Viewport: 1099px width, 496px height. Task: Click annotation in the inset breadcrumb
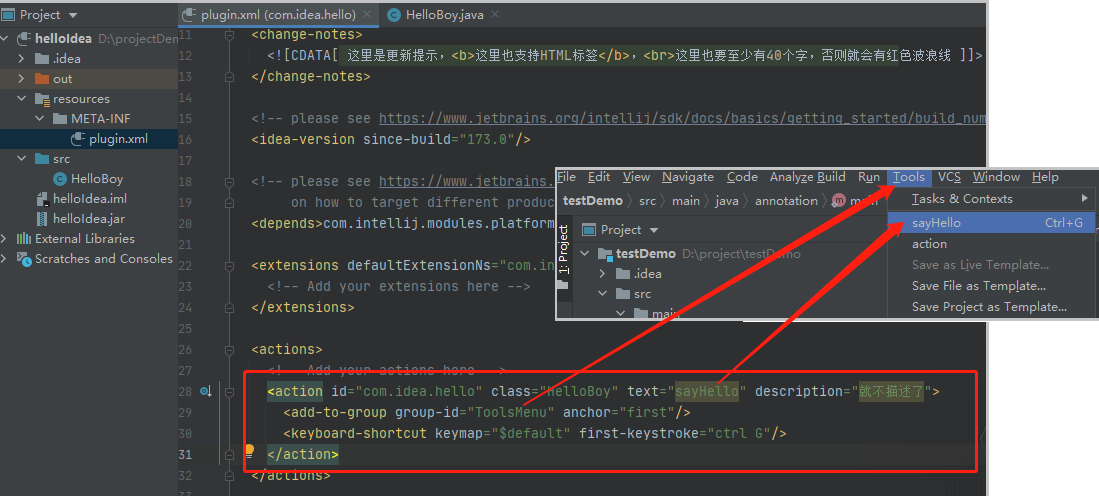click(x=786, y=201)
